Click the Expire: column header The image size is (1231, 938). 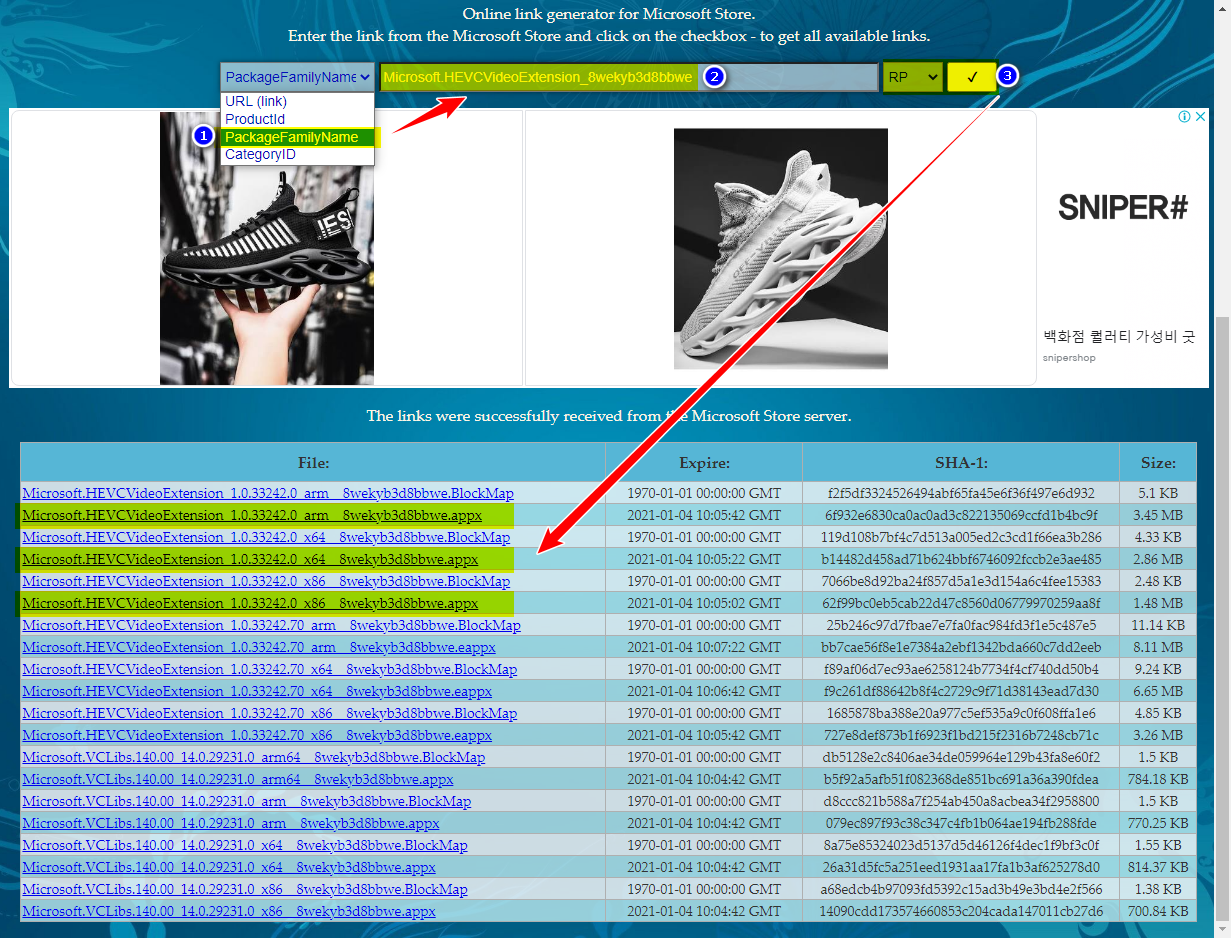[704, 463]
